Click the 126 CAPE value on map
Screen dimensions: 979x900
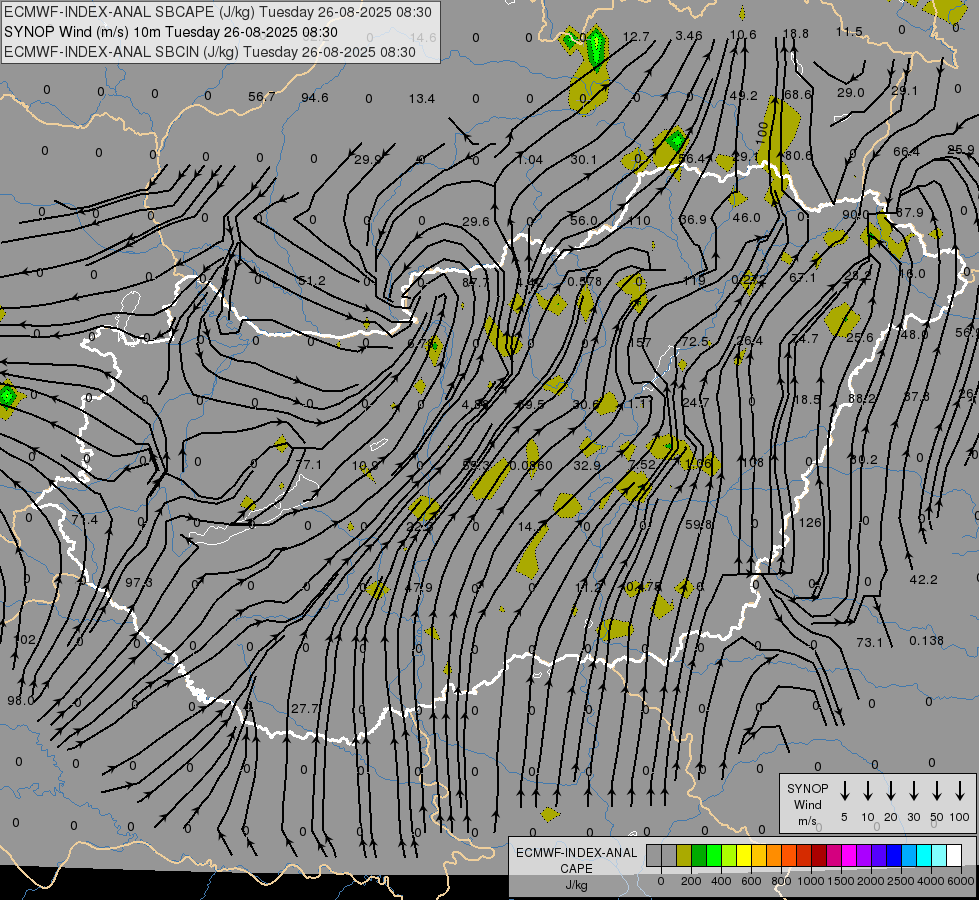810,522
